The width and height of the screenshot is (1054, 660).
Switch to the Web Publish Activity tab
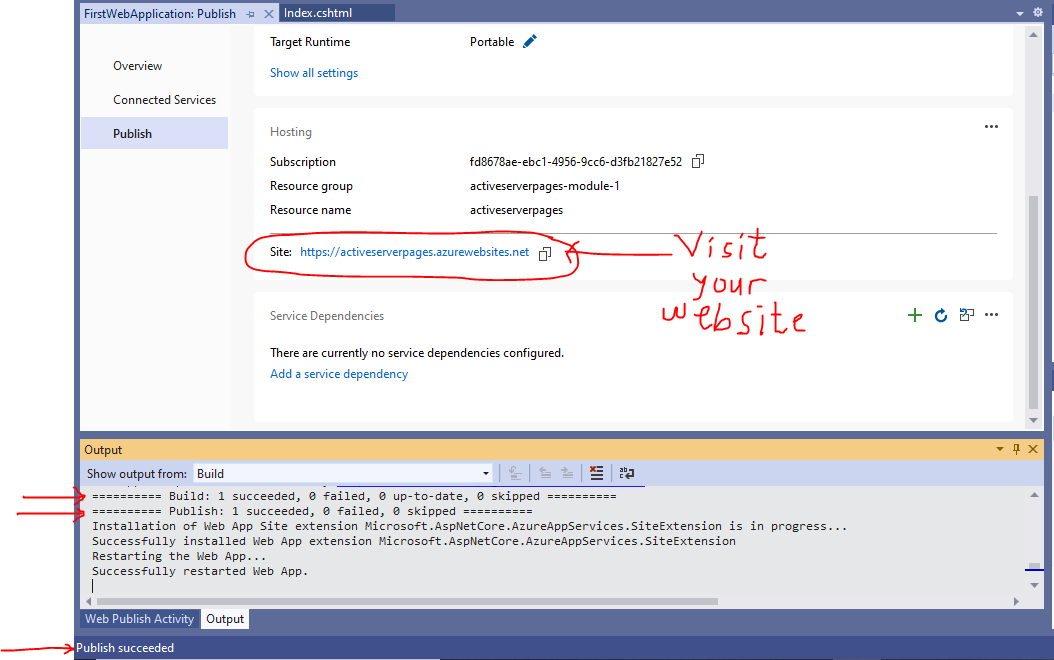139,619
